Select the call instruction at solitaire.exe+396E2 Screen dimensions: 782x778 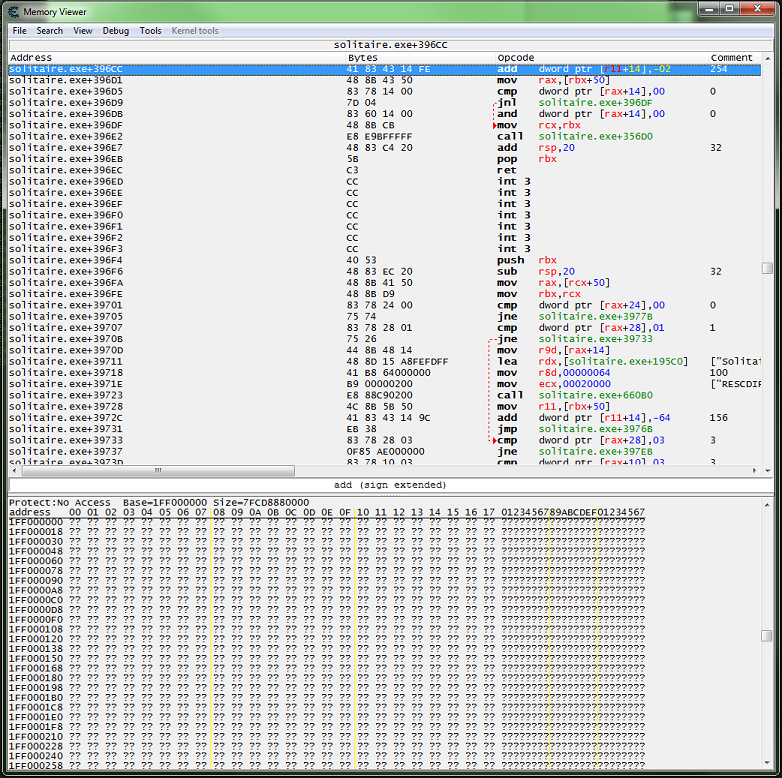click(x=385, y=137)
